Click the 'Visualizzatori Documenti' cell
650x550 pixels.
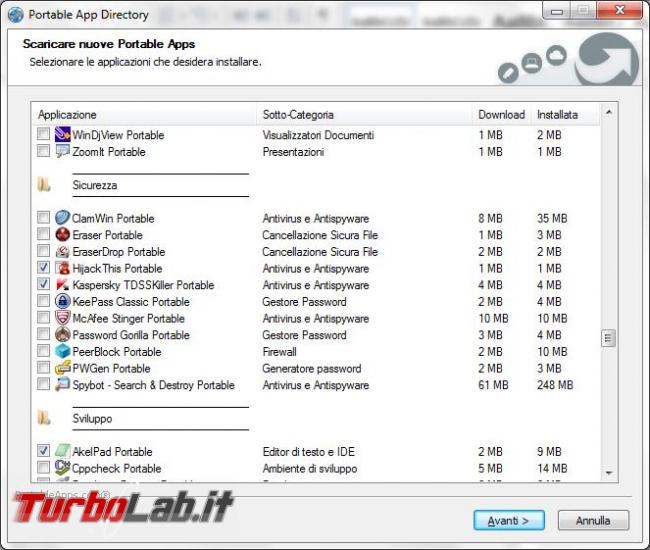point(318,135)
